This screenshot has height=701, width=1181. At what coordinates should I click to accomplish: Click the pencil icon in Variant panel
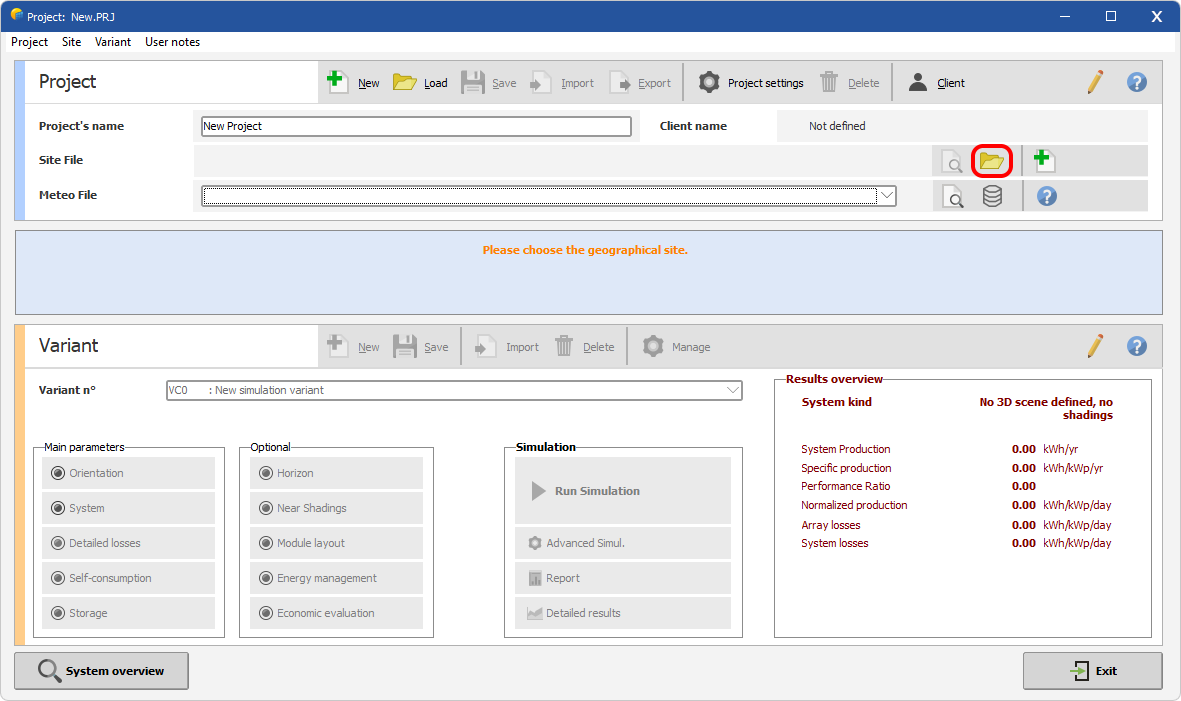click(1095, 346)
